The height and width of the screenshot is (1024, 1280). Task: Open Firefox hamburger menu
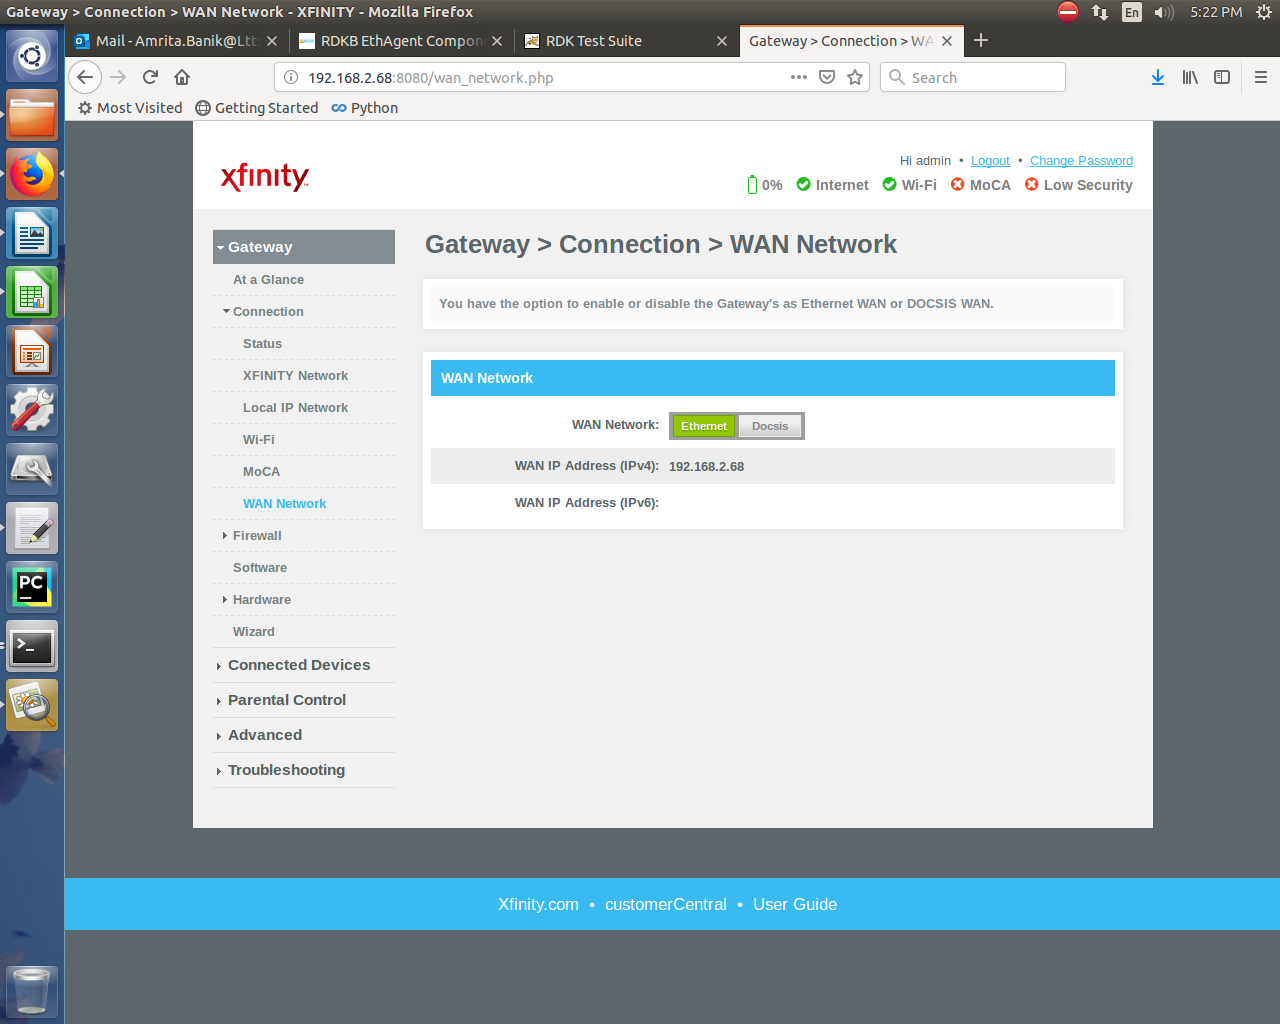(x=1260, y=77)
